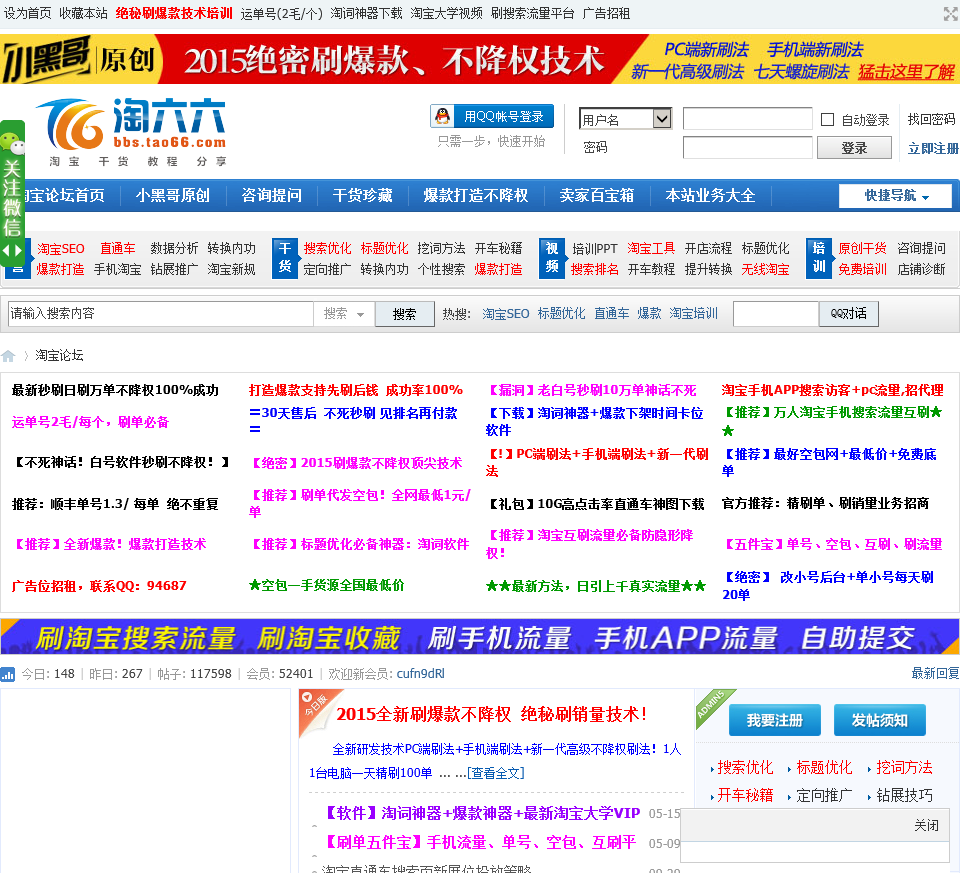
Task: Open 【软件】淘词神器+爆款神器 post
Action: click(x=481, y=814)
